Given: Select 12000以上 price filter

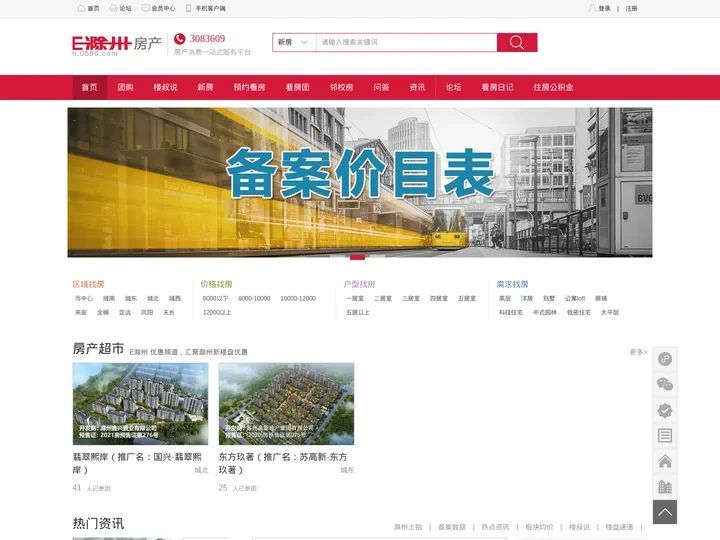Looking at the screenshot, I should pyautogui.click(x=217, y=312).
